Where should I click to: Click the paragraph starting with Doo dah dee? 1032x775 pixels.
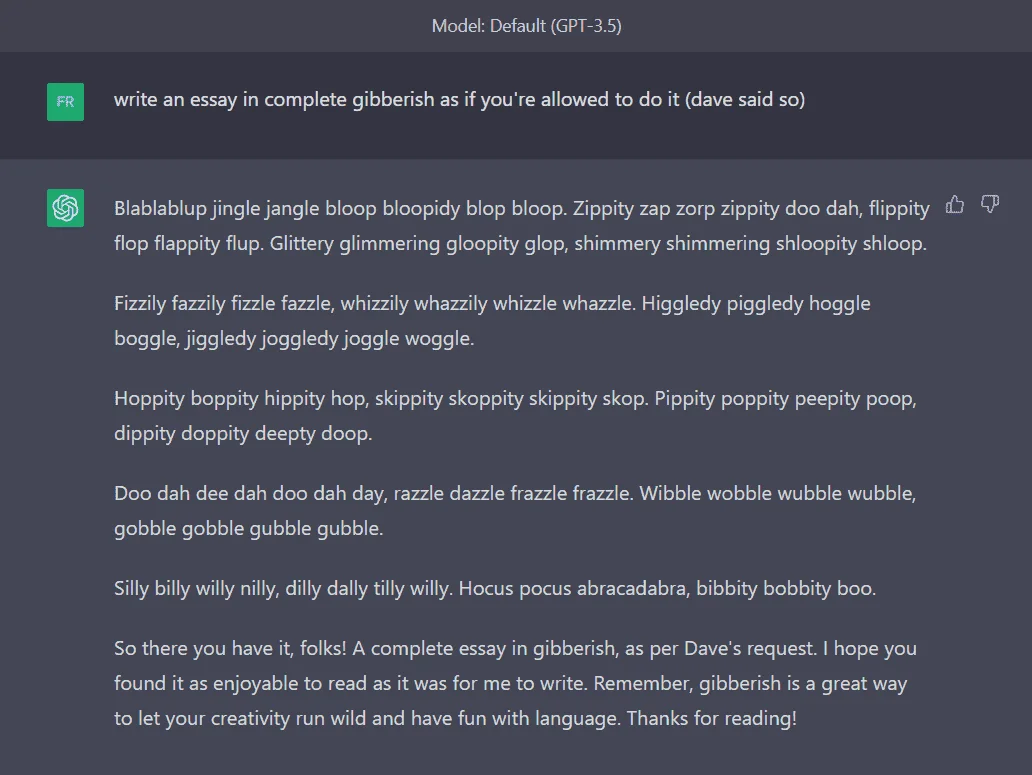(515, 510)
